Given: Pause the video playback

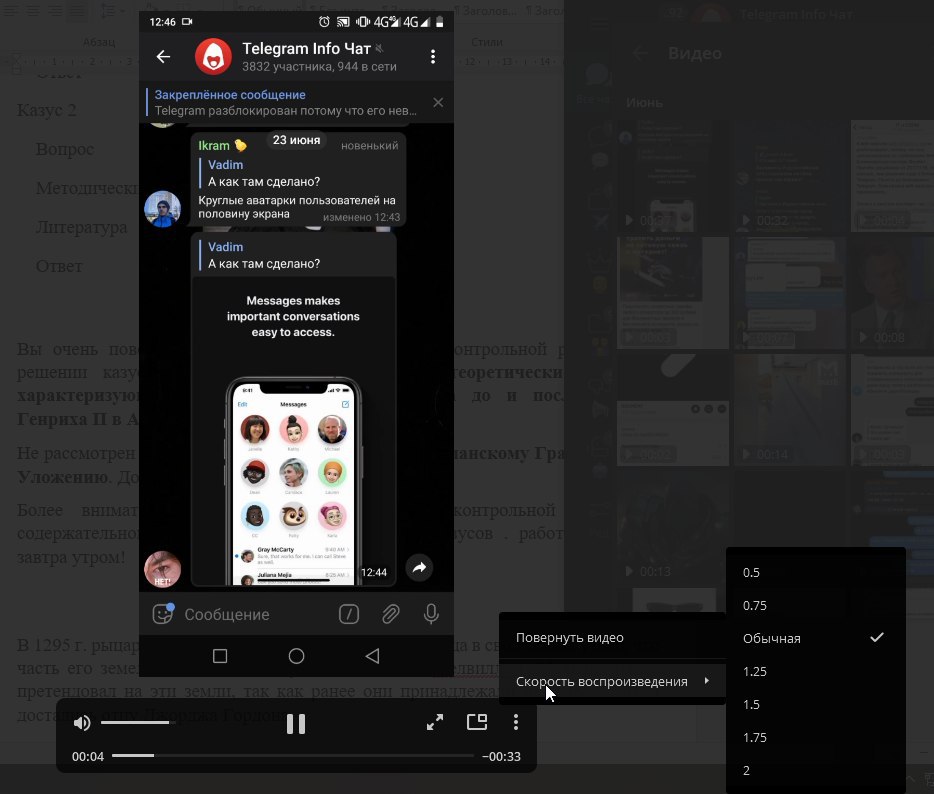Looking at the screenshot, I should pyautogui.click(x=295, y=723).
